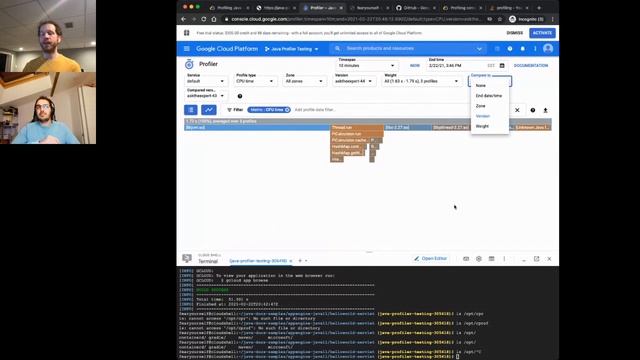The image size is (640, 360).
Task: Open Cloud Shell in a new window
Action: pyautogui.click(x=537, y=259)
